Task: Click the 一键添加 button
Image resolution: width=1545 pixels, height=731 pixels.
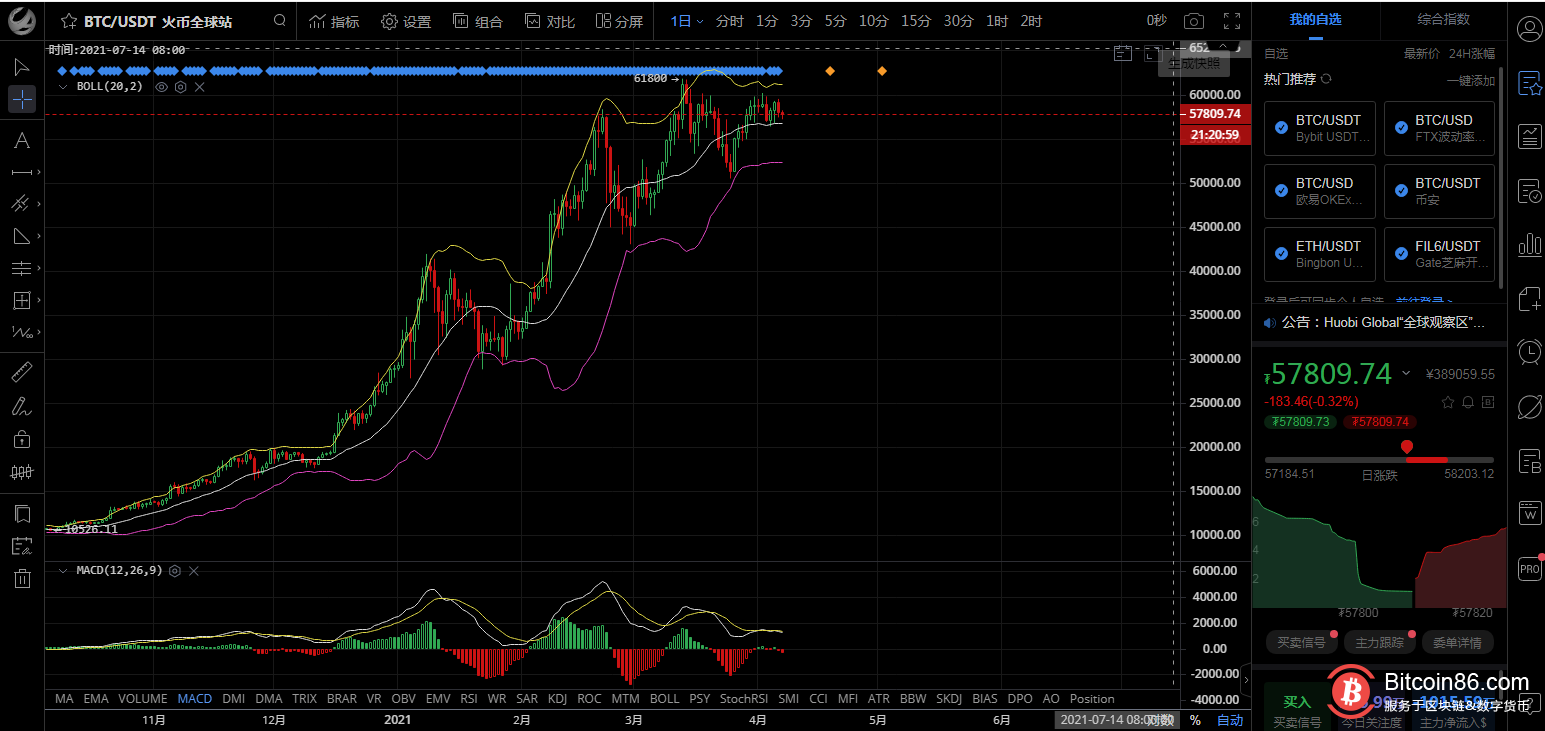Action: tap(1470, 80)
